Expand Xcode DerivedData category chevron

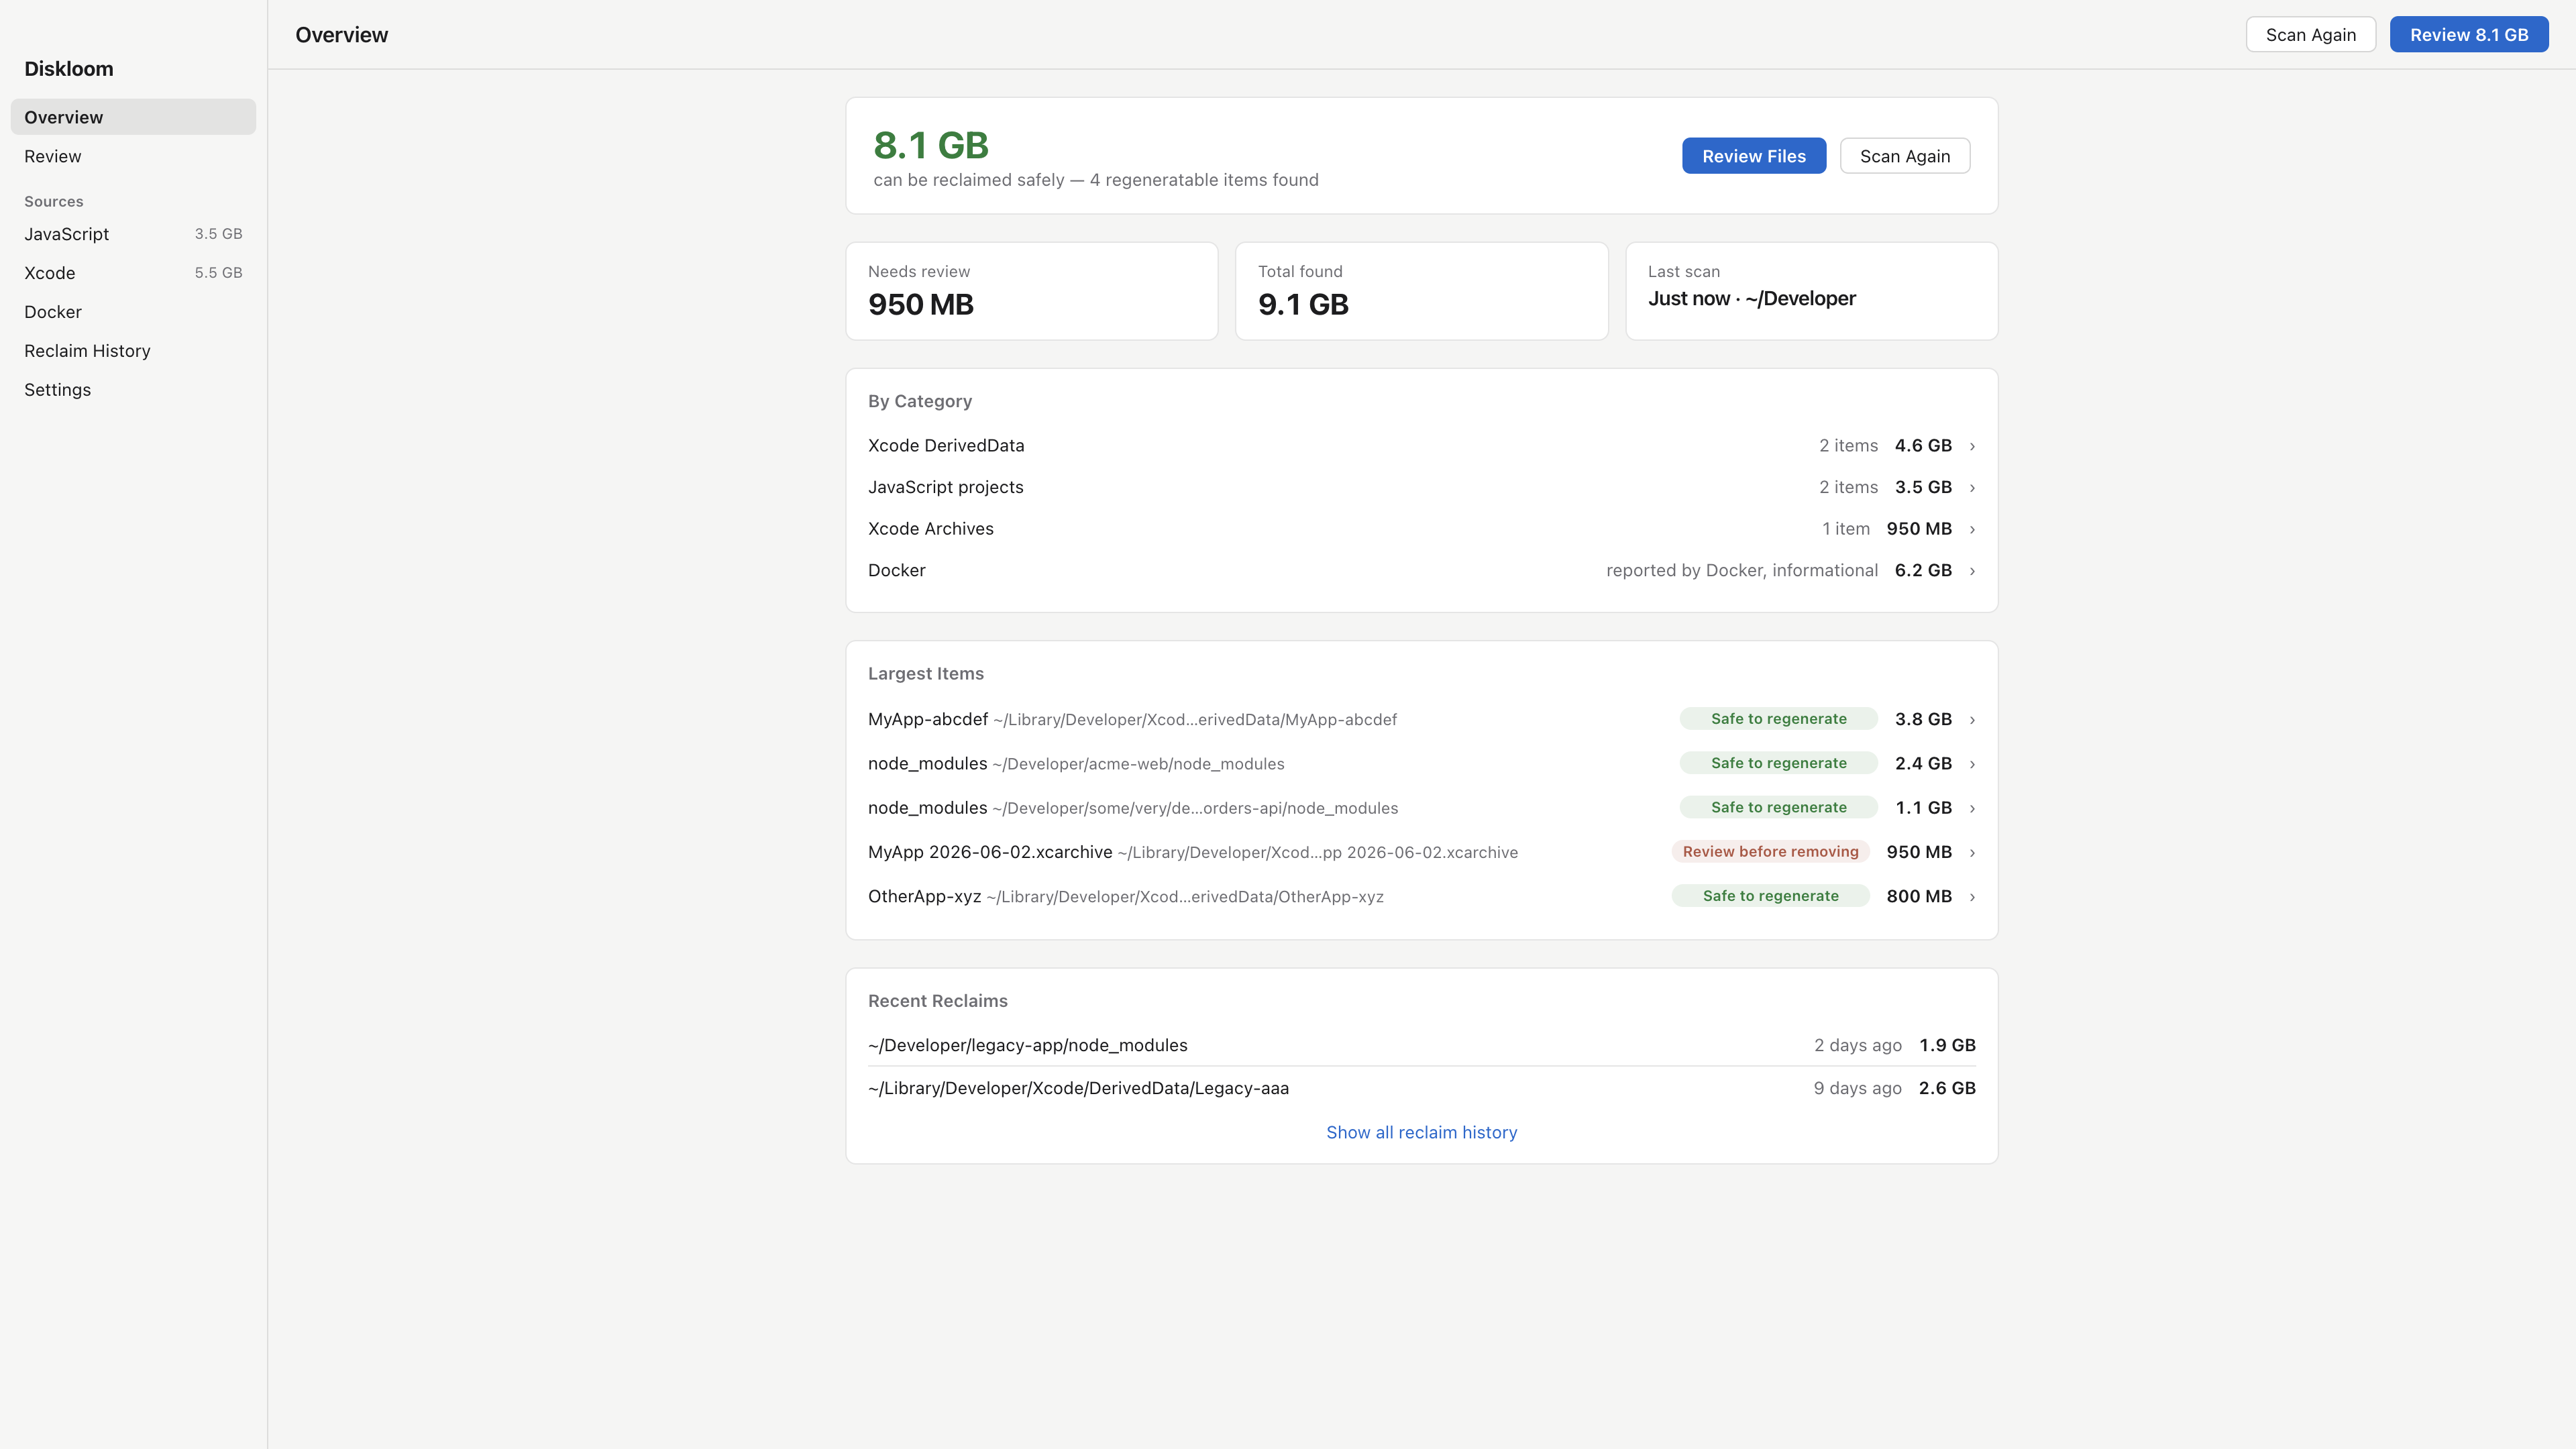click(1972, 446)
